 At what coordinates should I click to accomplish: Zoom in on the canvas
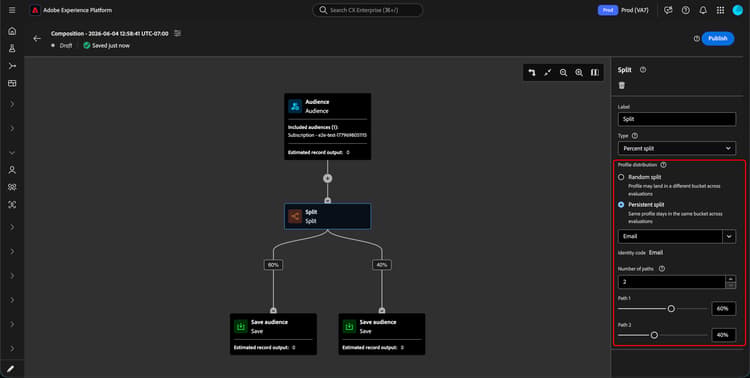coord(579,72)
